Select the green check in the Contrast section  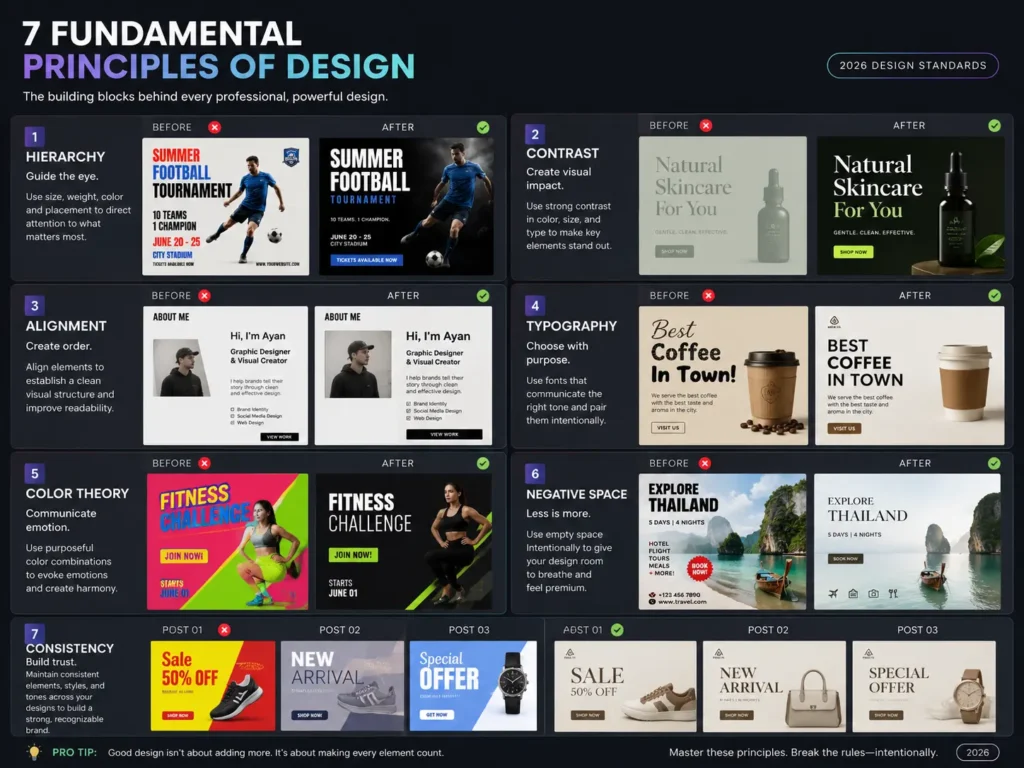(x=994, y=125)
